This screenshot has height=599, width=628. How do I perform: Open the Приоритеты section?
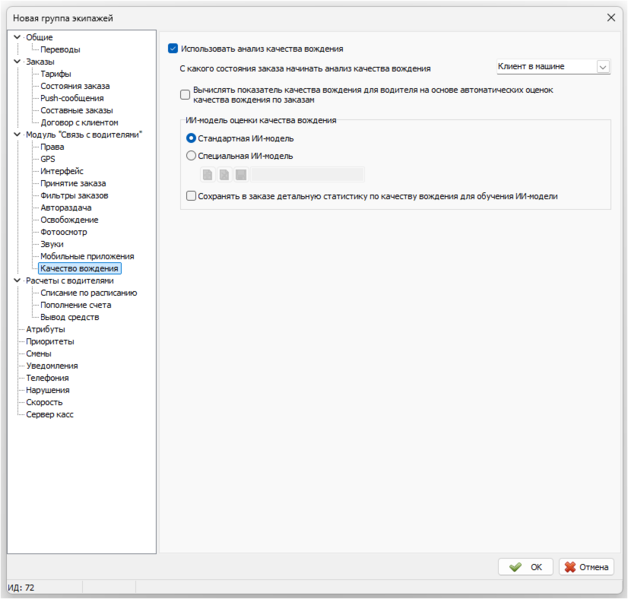pyautogui.click(x=50, y=342)
